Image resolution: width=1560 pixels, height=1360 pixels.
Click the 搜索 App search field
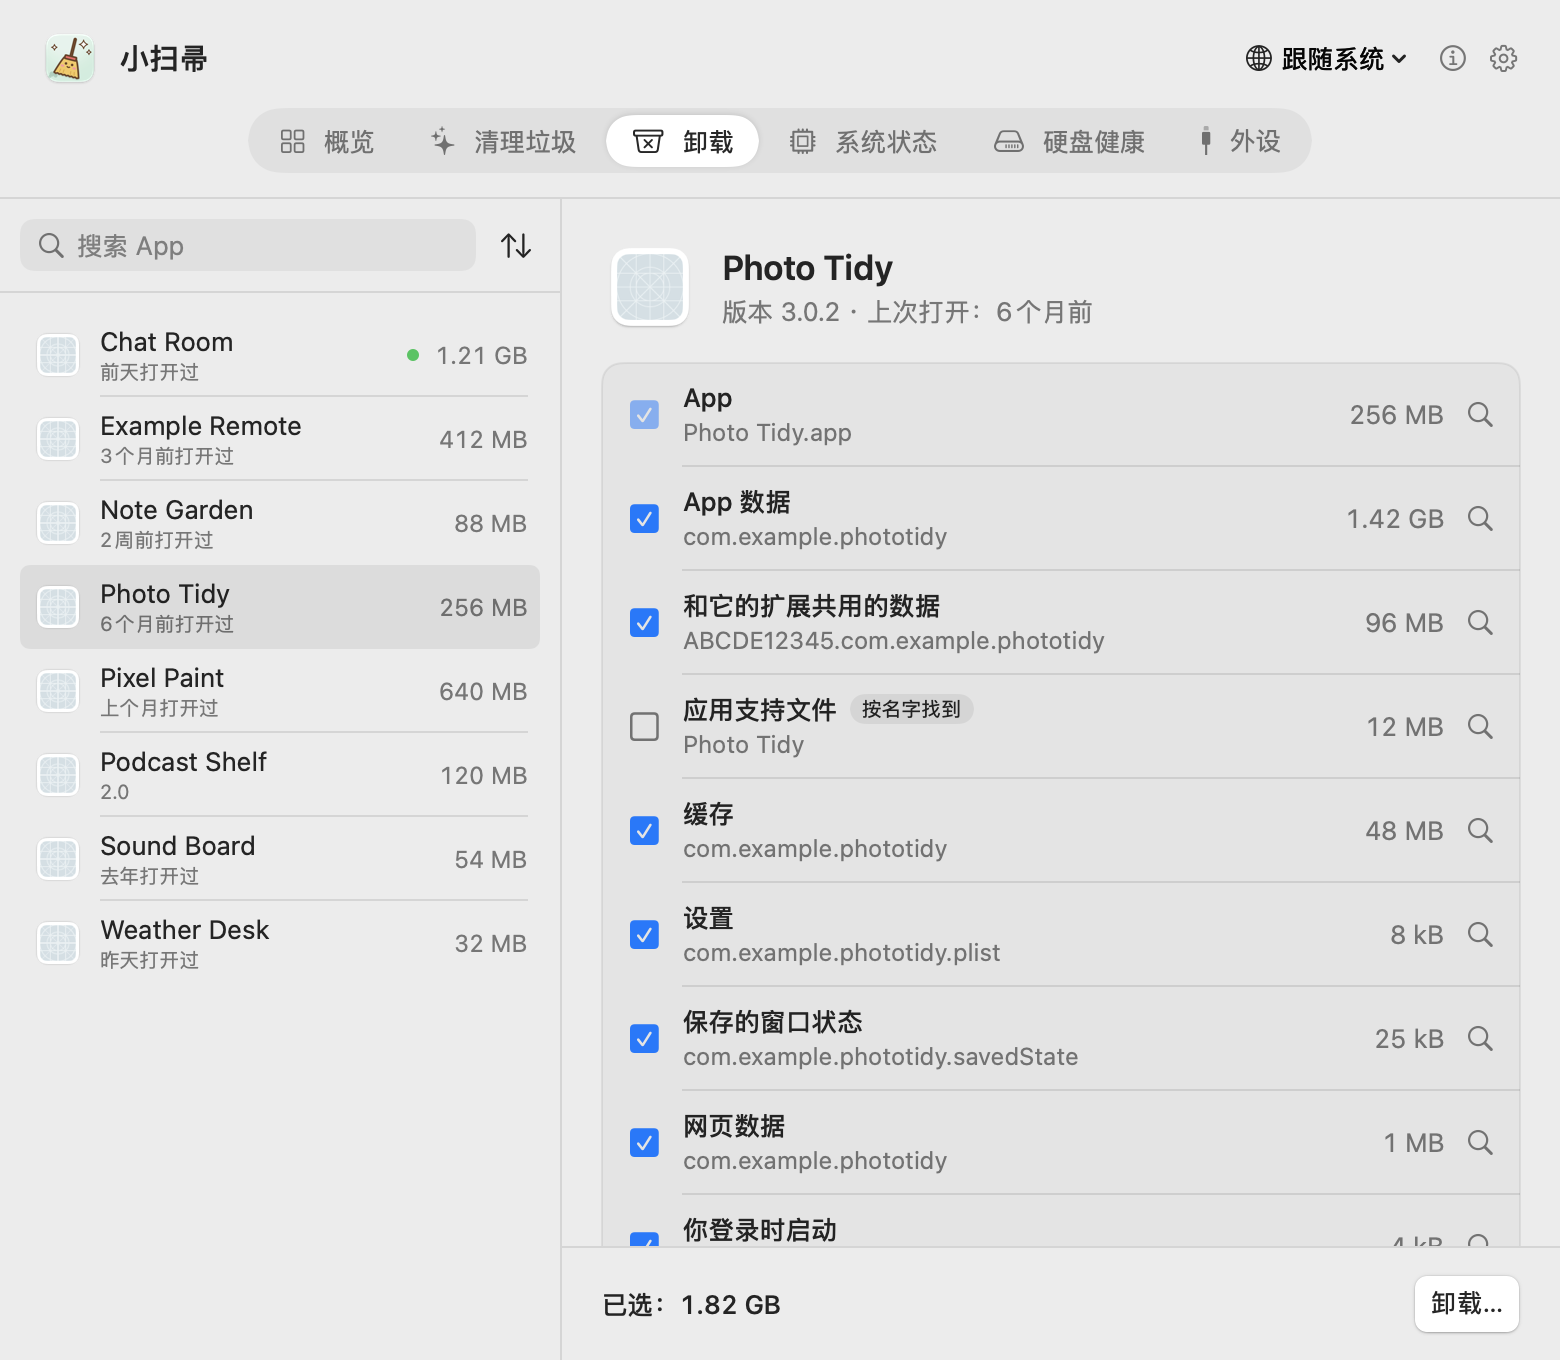tap(248, 245)
